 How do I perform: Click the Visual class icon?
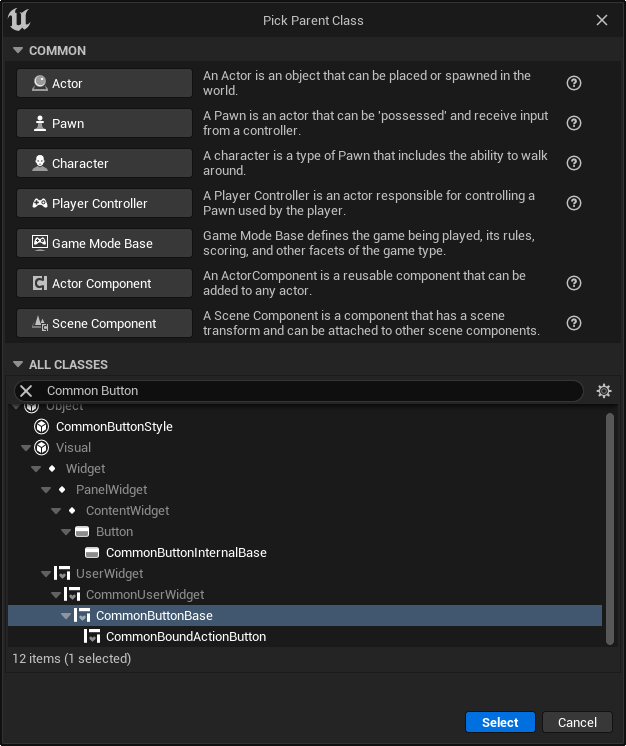click(x=41, y=448)
